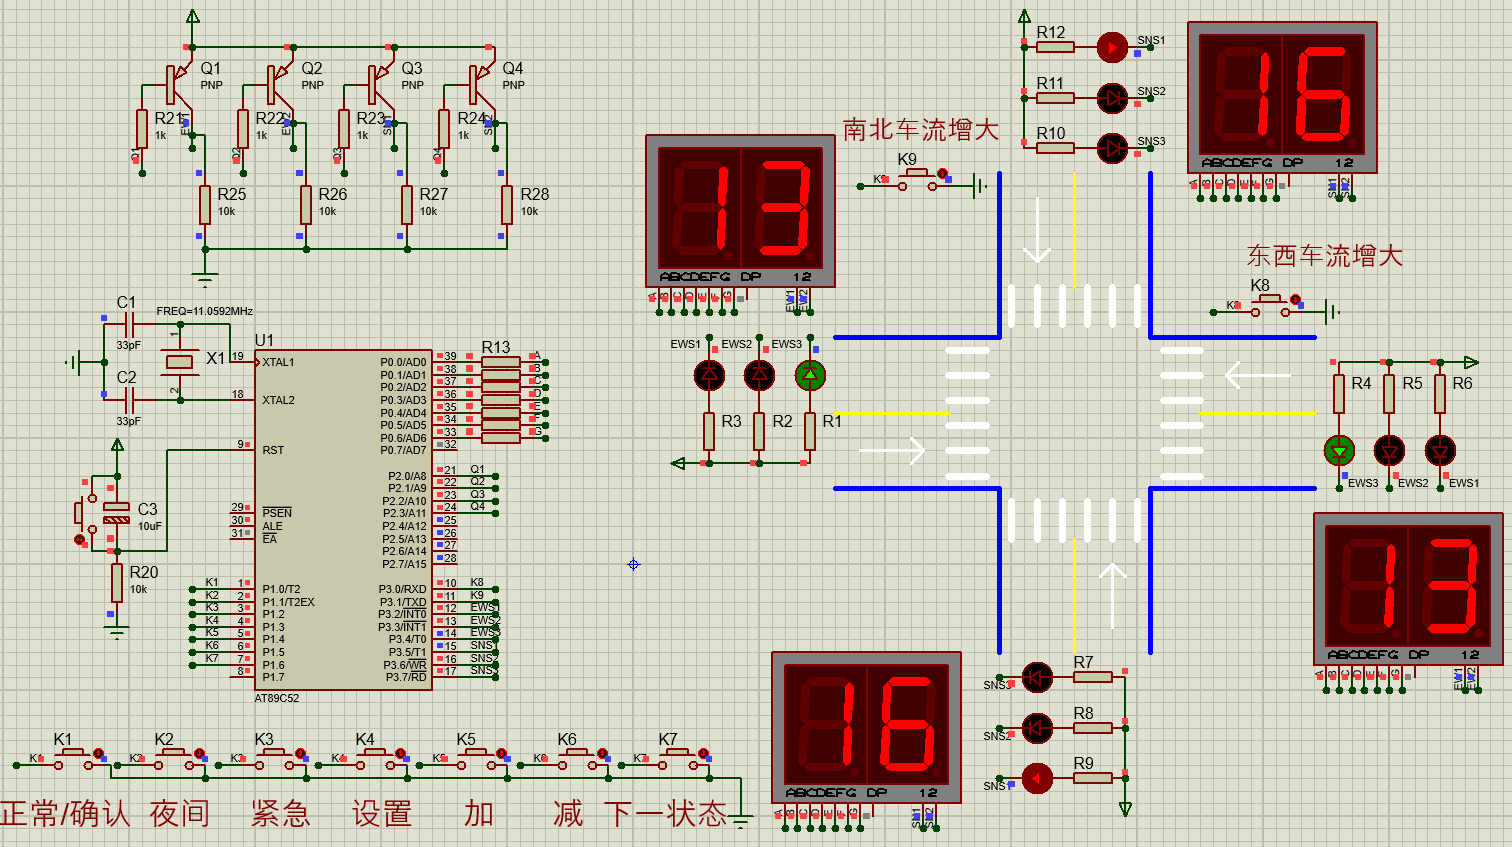Select the green EWS3 LED below R4
The image size is (1512, 847).
(1339, 451)
